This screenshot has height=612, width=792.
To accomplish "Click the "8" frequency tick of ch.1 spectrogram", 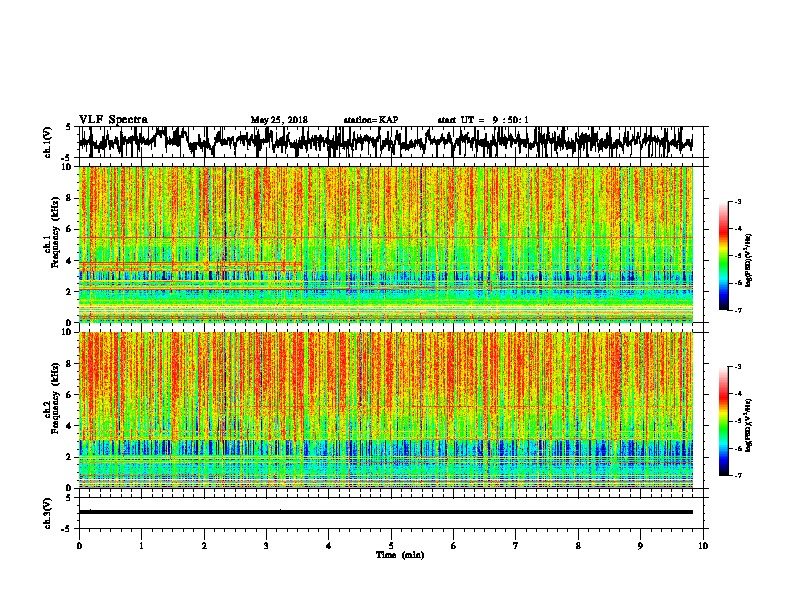I will click(70, 198).
